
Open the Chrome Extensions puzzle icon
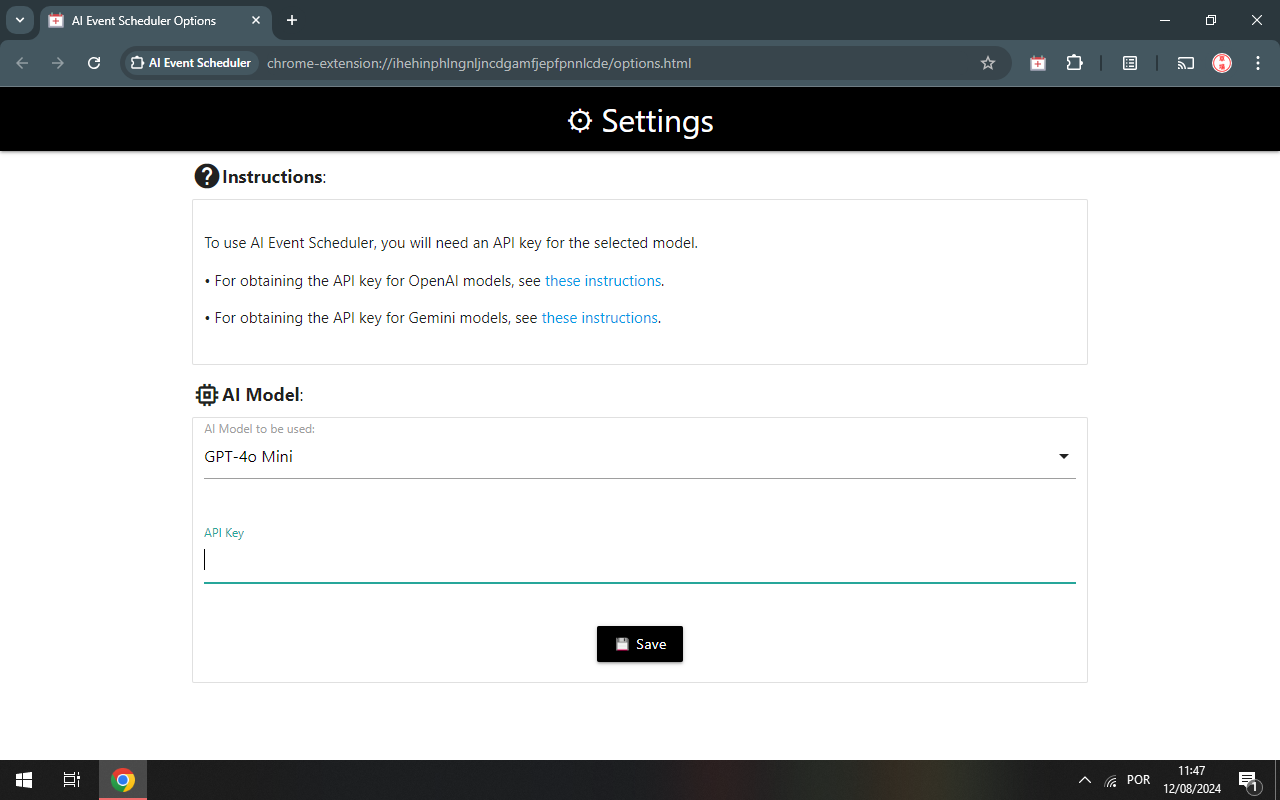1074,63
